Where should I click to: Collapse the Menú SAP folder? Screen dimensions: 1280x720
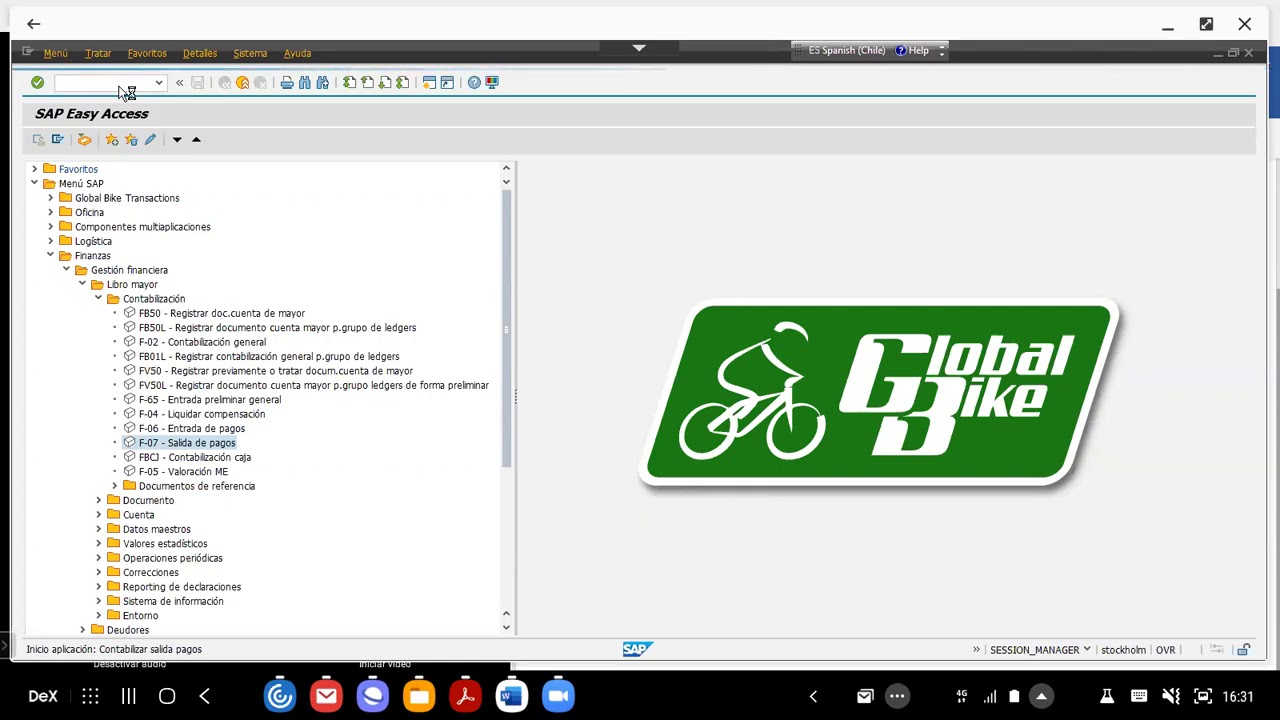point(35,184)
